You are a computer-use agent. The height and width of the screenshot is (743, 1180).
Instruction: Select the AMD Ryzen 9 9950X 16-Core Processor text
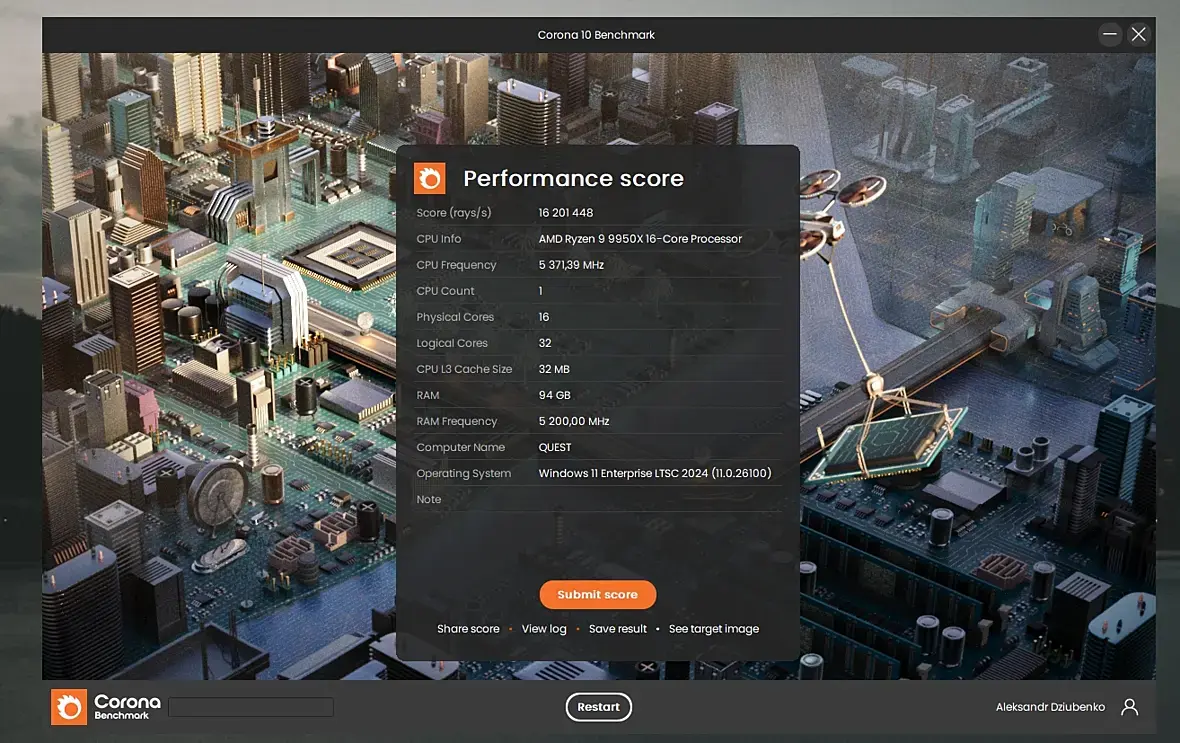coord(640,239)
